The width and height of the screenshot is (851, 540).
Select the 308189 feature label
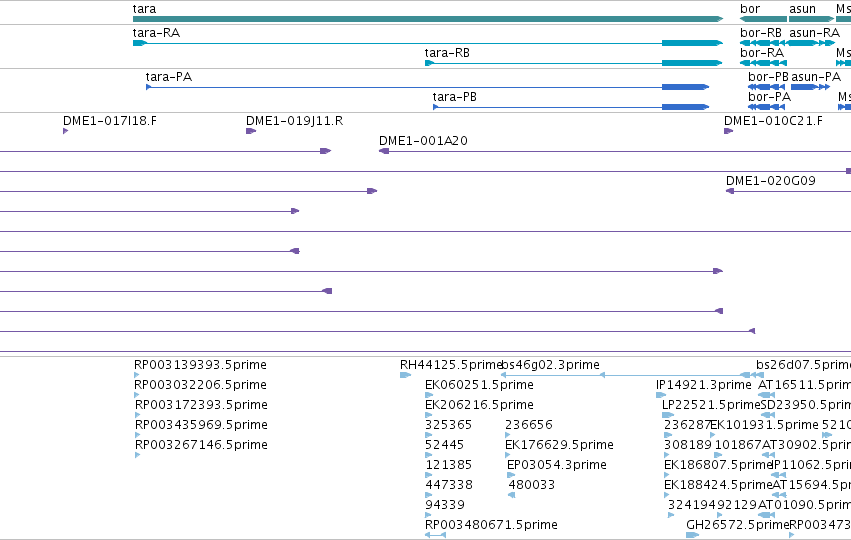click(x=688, y=444)
